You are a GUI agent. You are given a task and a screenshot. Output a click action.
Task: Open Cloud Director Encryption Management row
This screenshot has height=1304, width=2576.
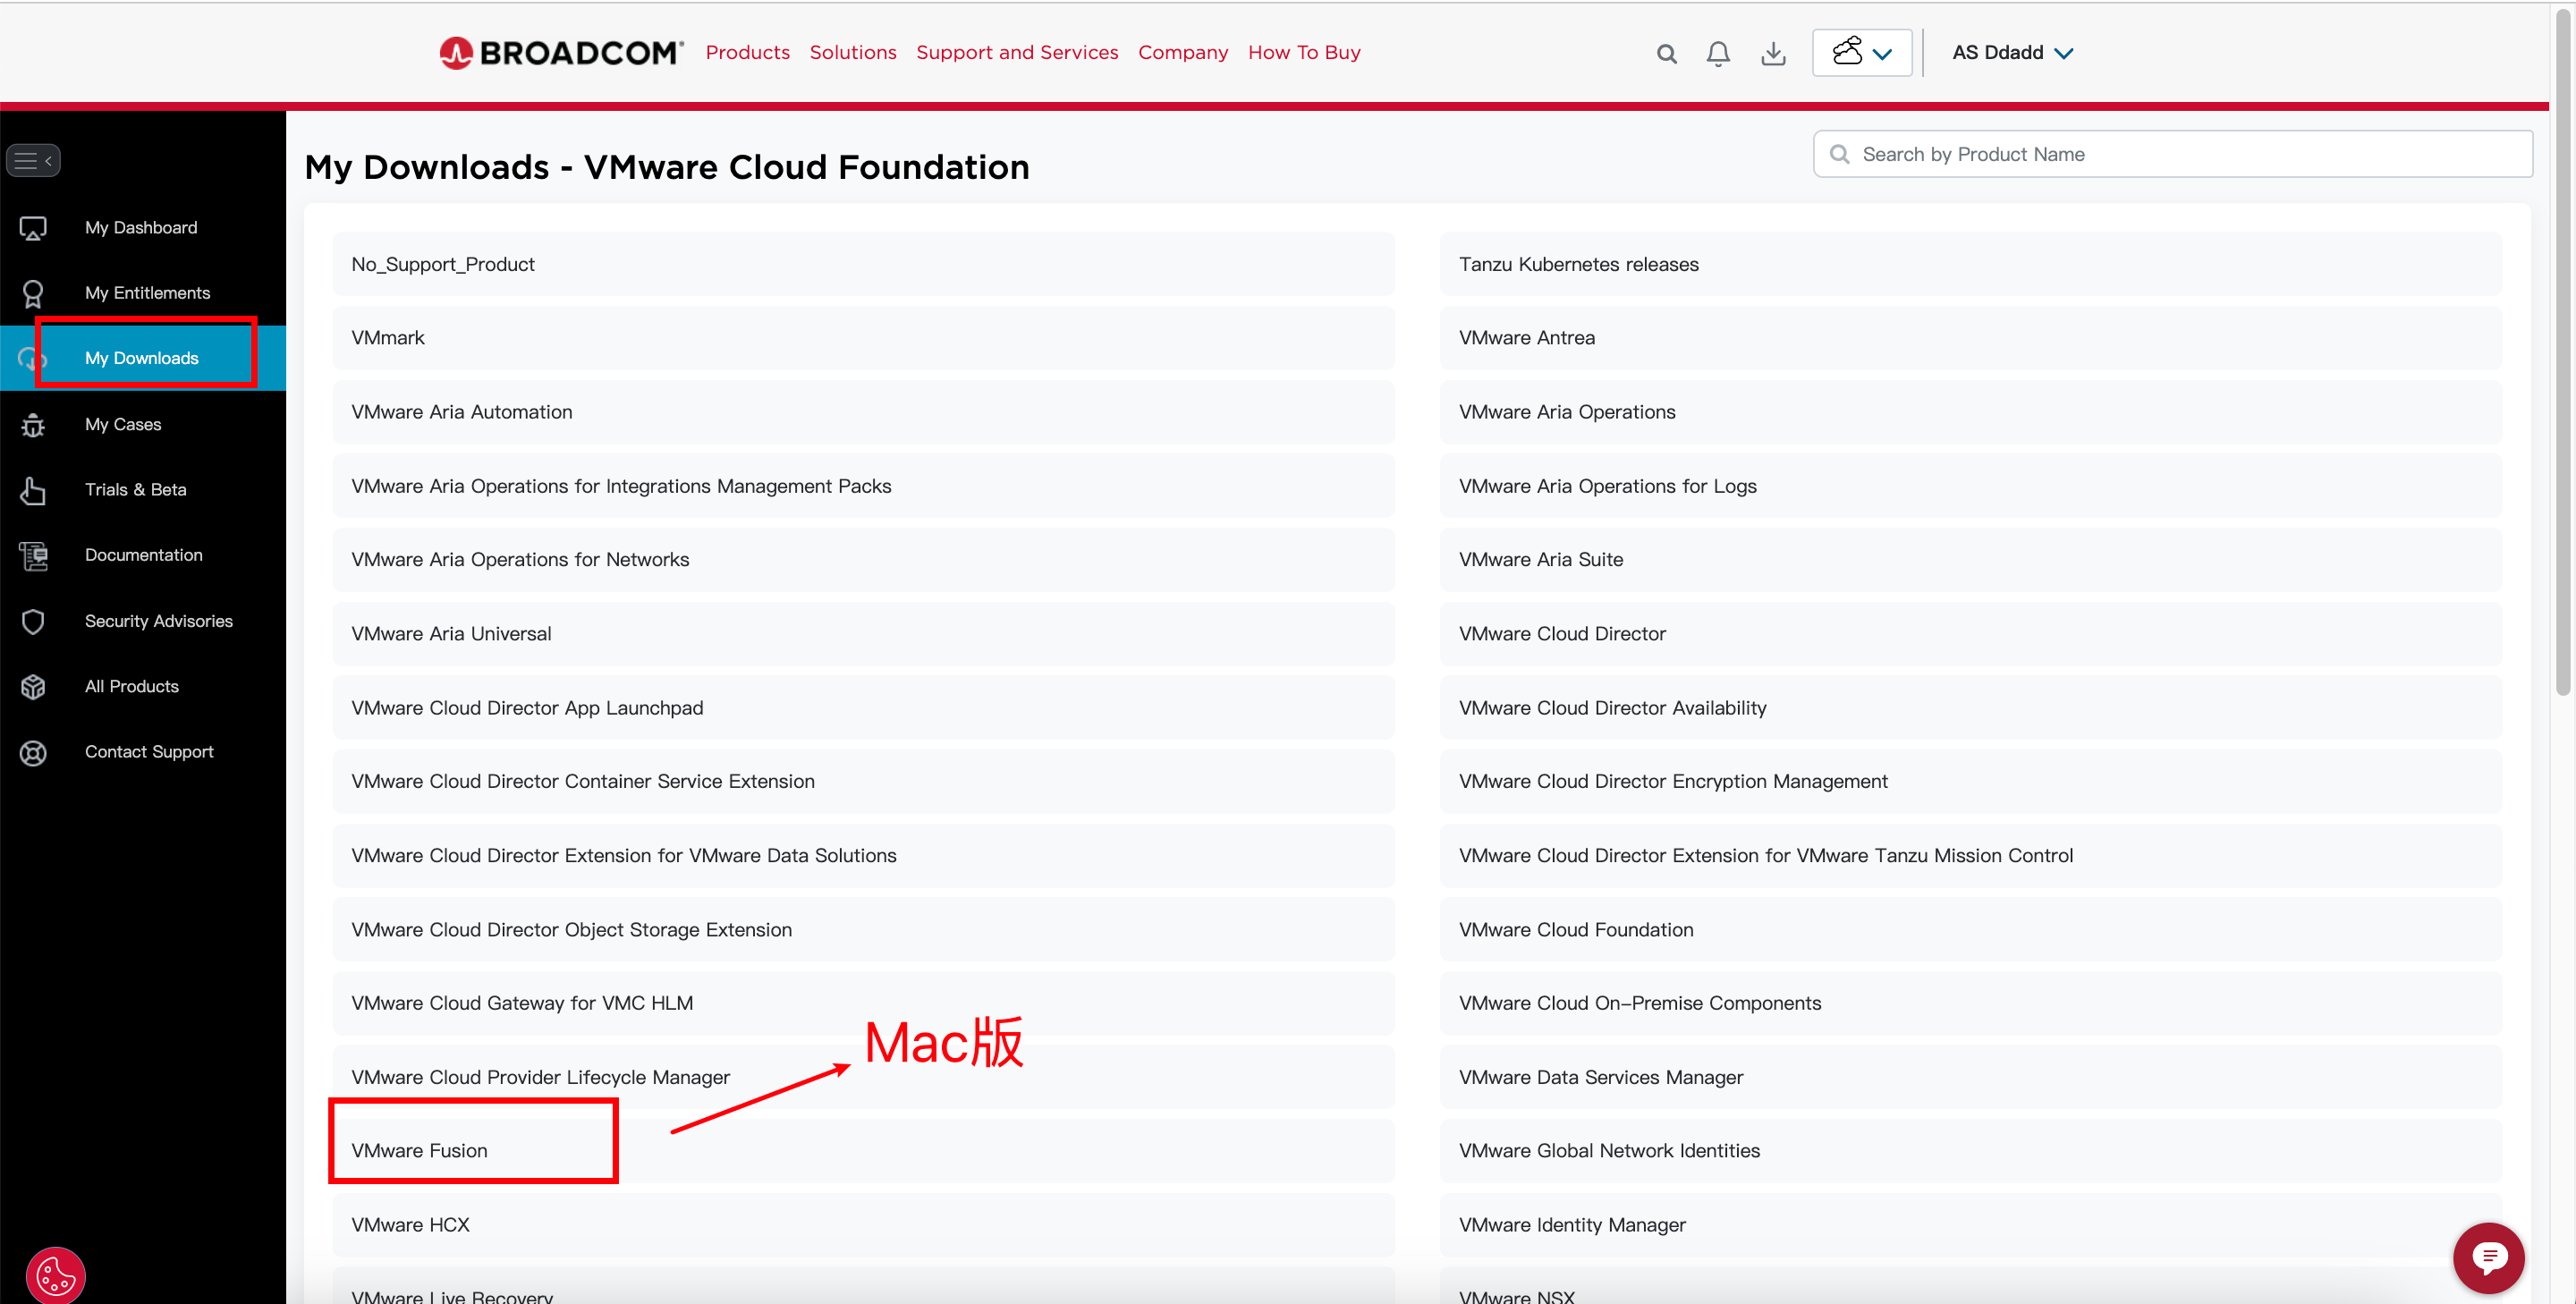1970,781
